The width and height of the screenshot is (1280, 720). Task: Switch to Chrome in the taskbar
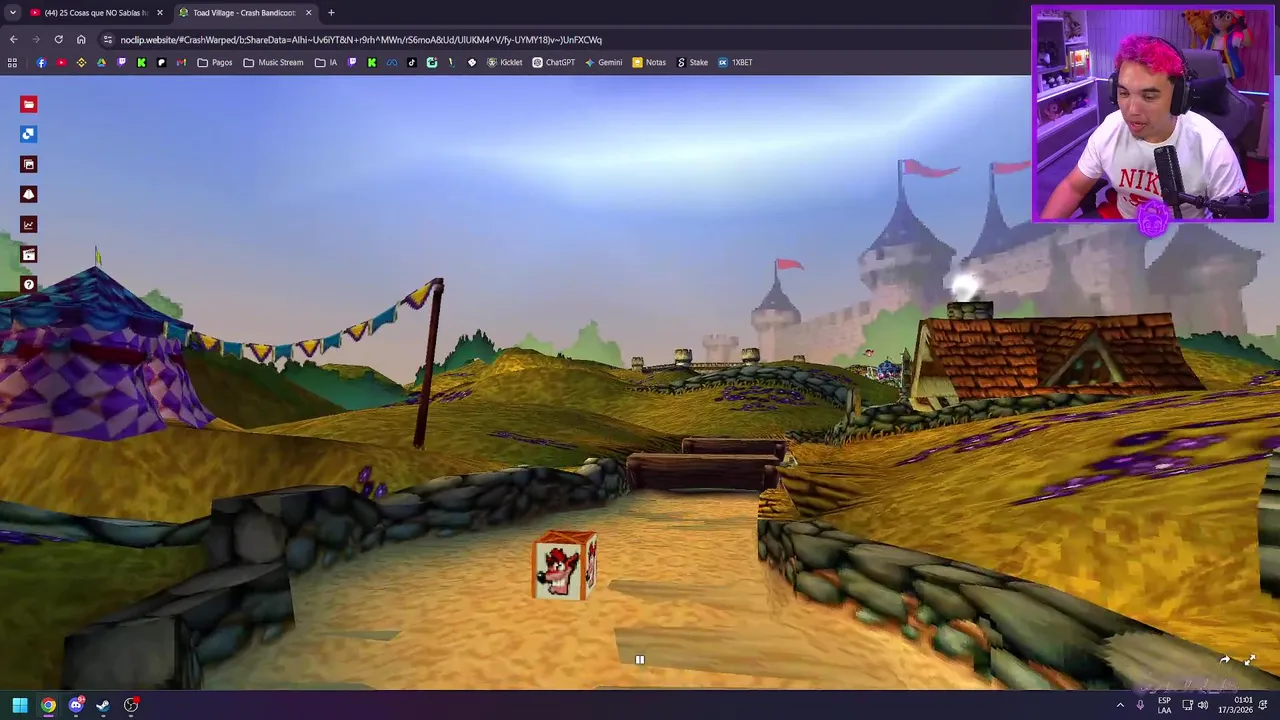click(x=48, y=705)
